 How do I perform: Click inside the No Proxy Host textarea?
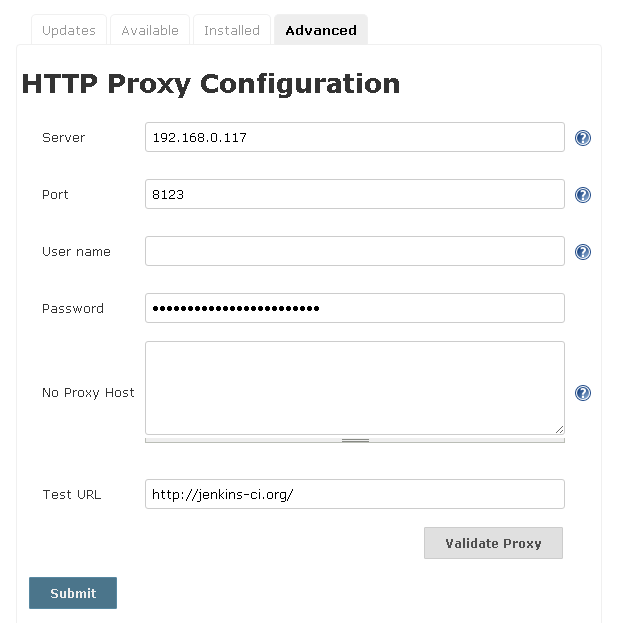coord(355,388)
